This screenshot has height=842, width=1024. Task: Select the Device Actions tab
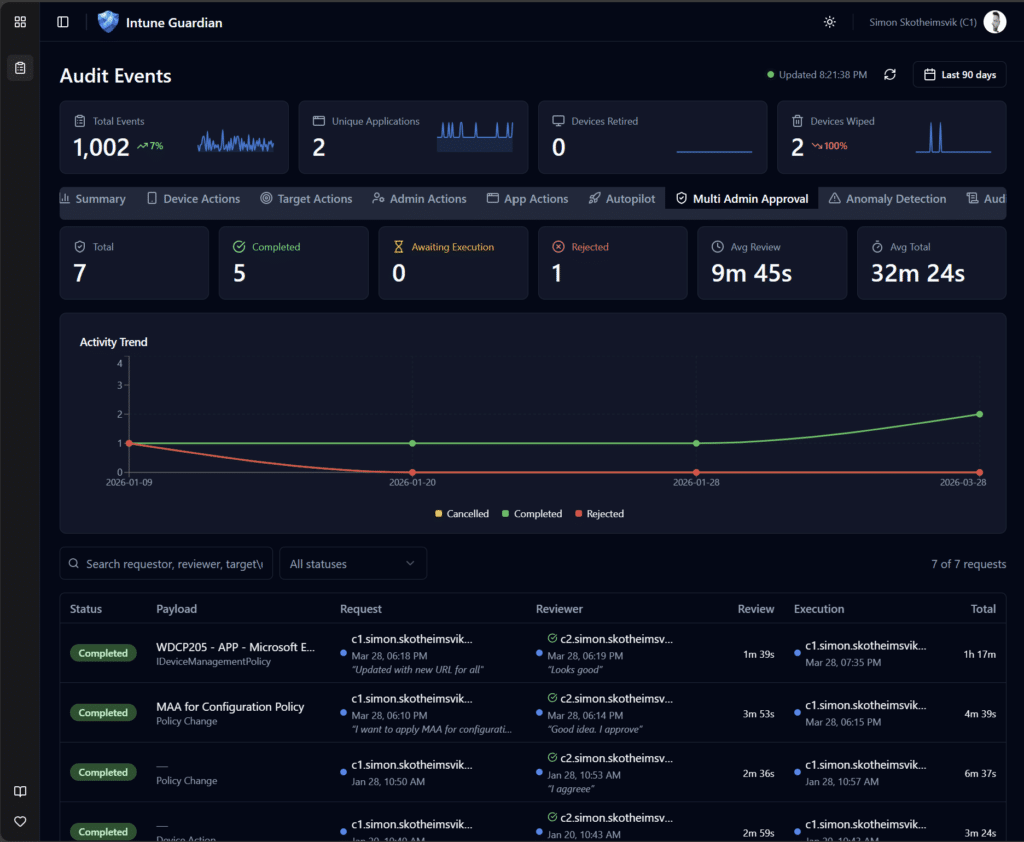pos(193,199)
